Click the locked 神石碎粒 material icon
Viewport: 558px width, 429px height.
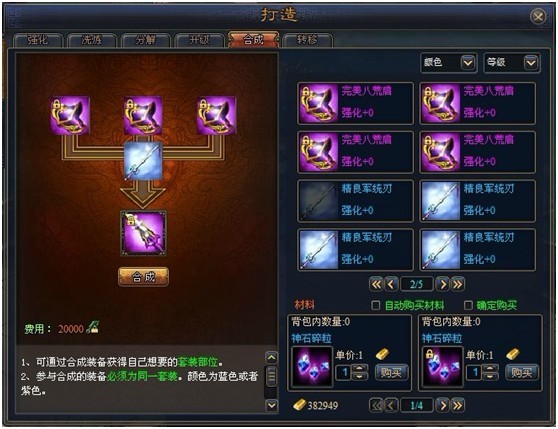pos(442,367)
